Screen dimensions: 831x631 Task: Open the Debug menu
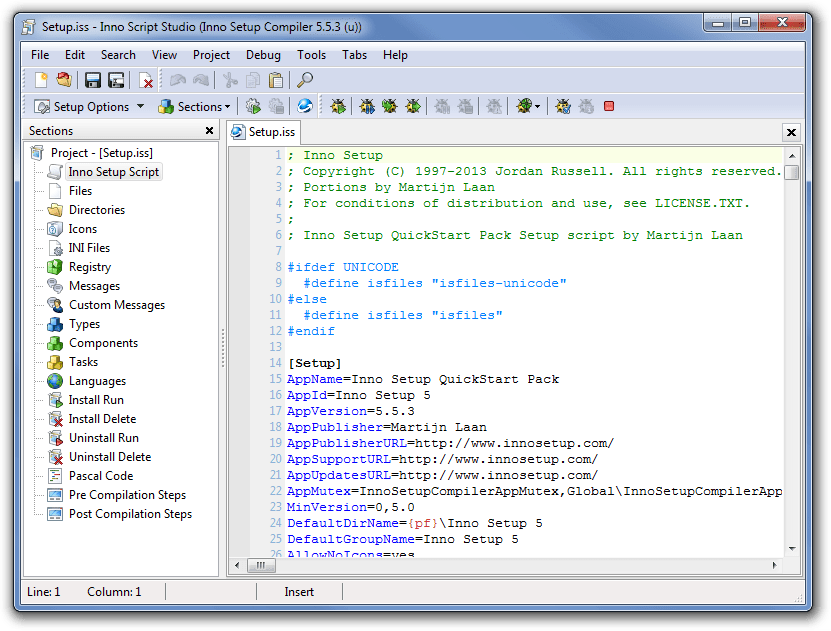(x=263, y=55)
